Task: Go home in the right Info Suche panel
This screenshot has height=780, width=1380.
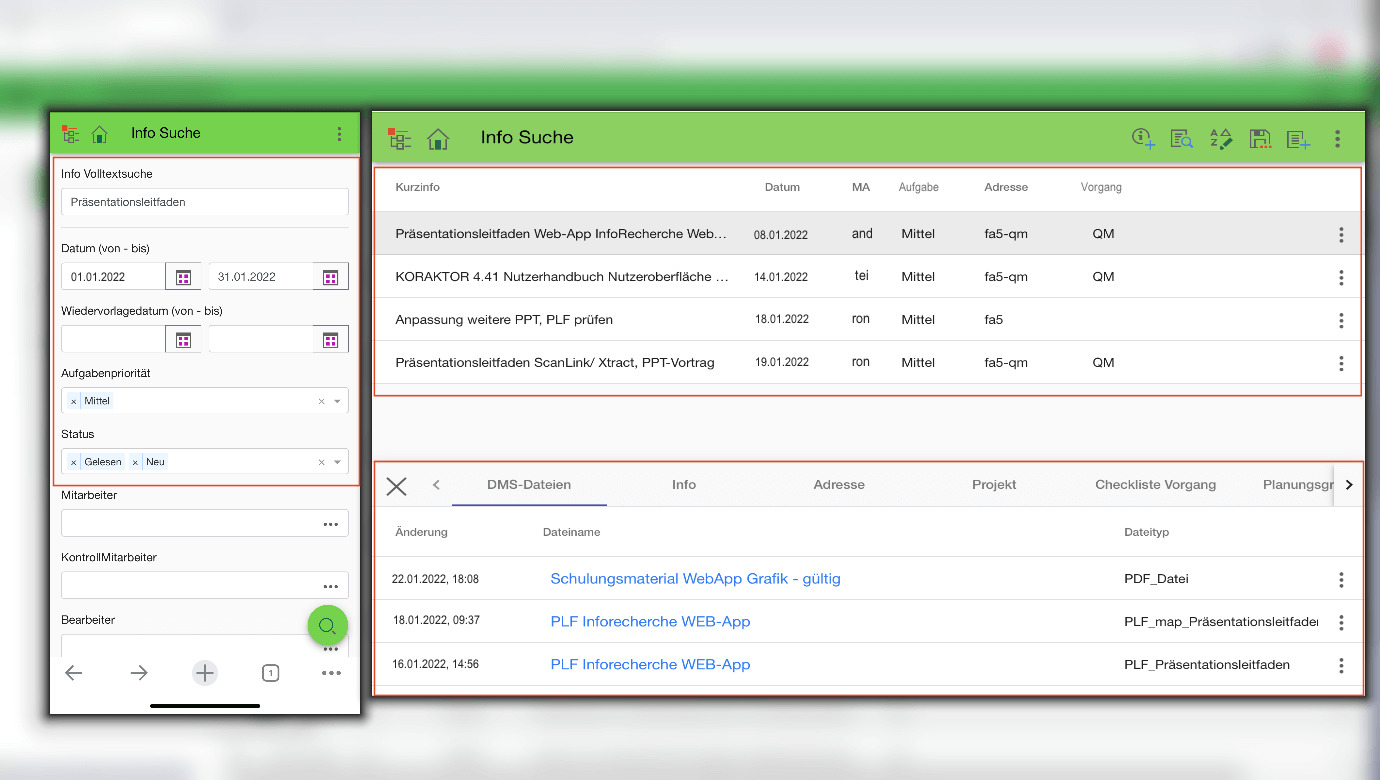Action: coord(438,139)
